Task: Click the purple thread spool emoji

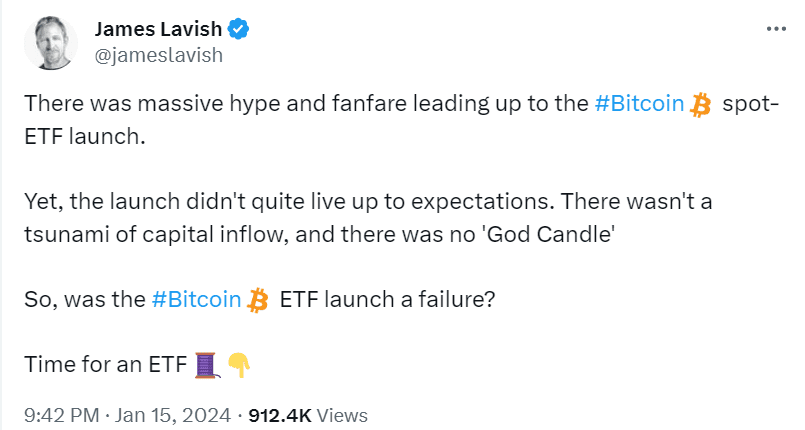Action: [x=208, y=364]
